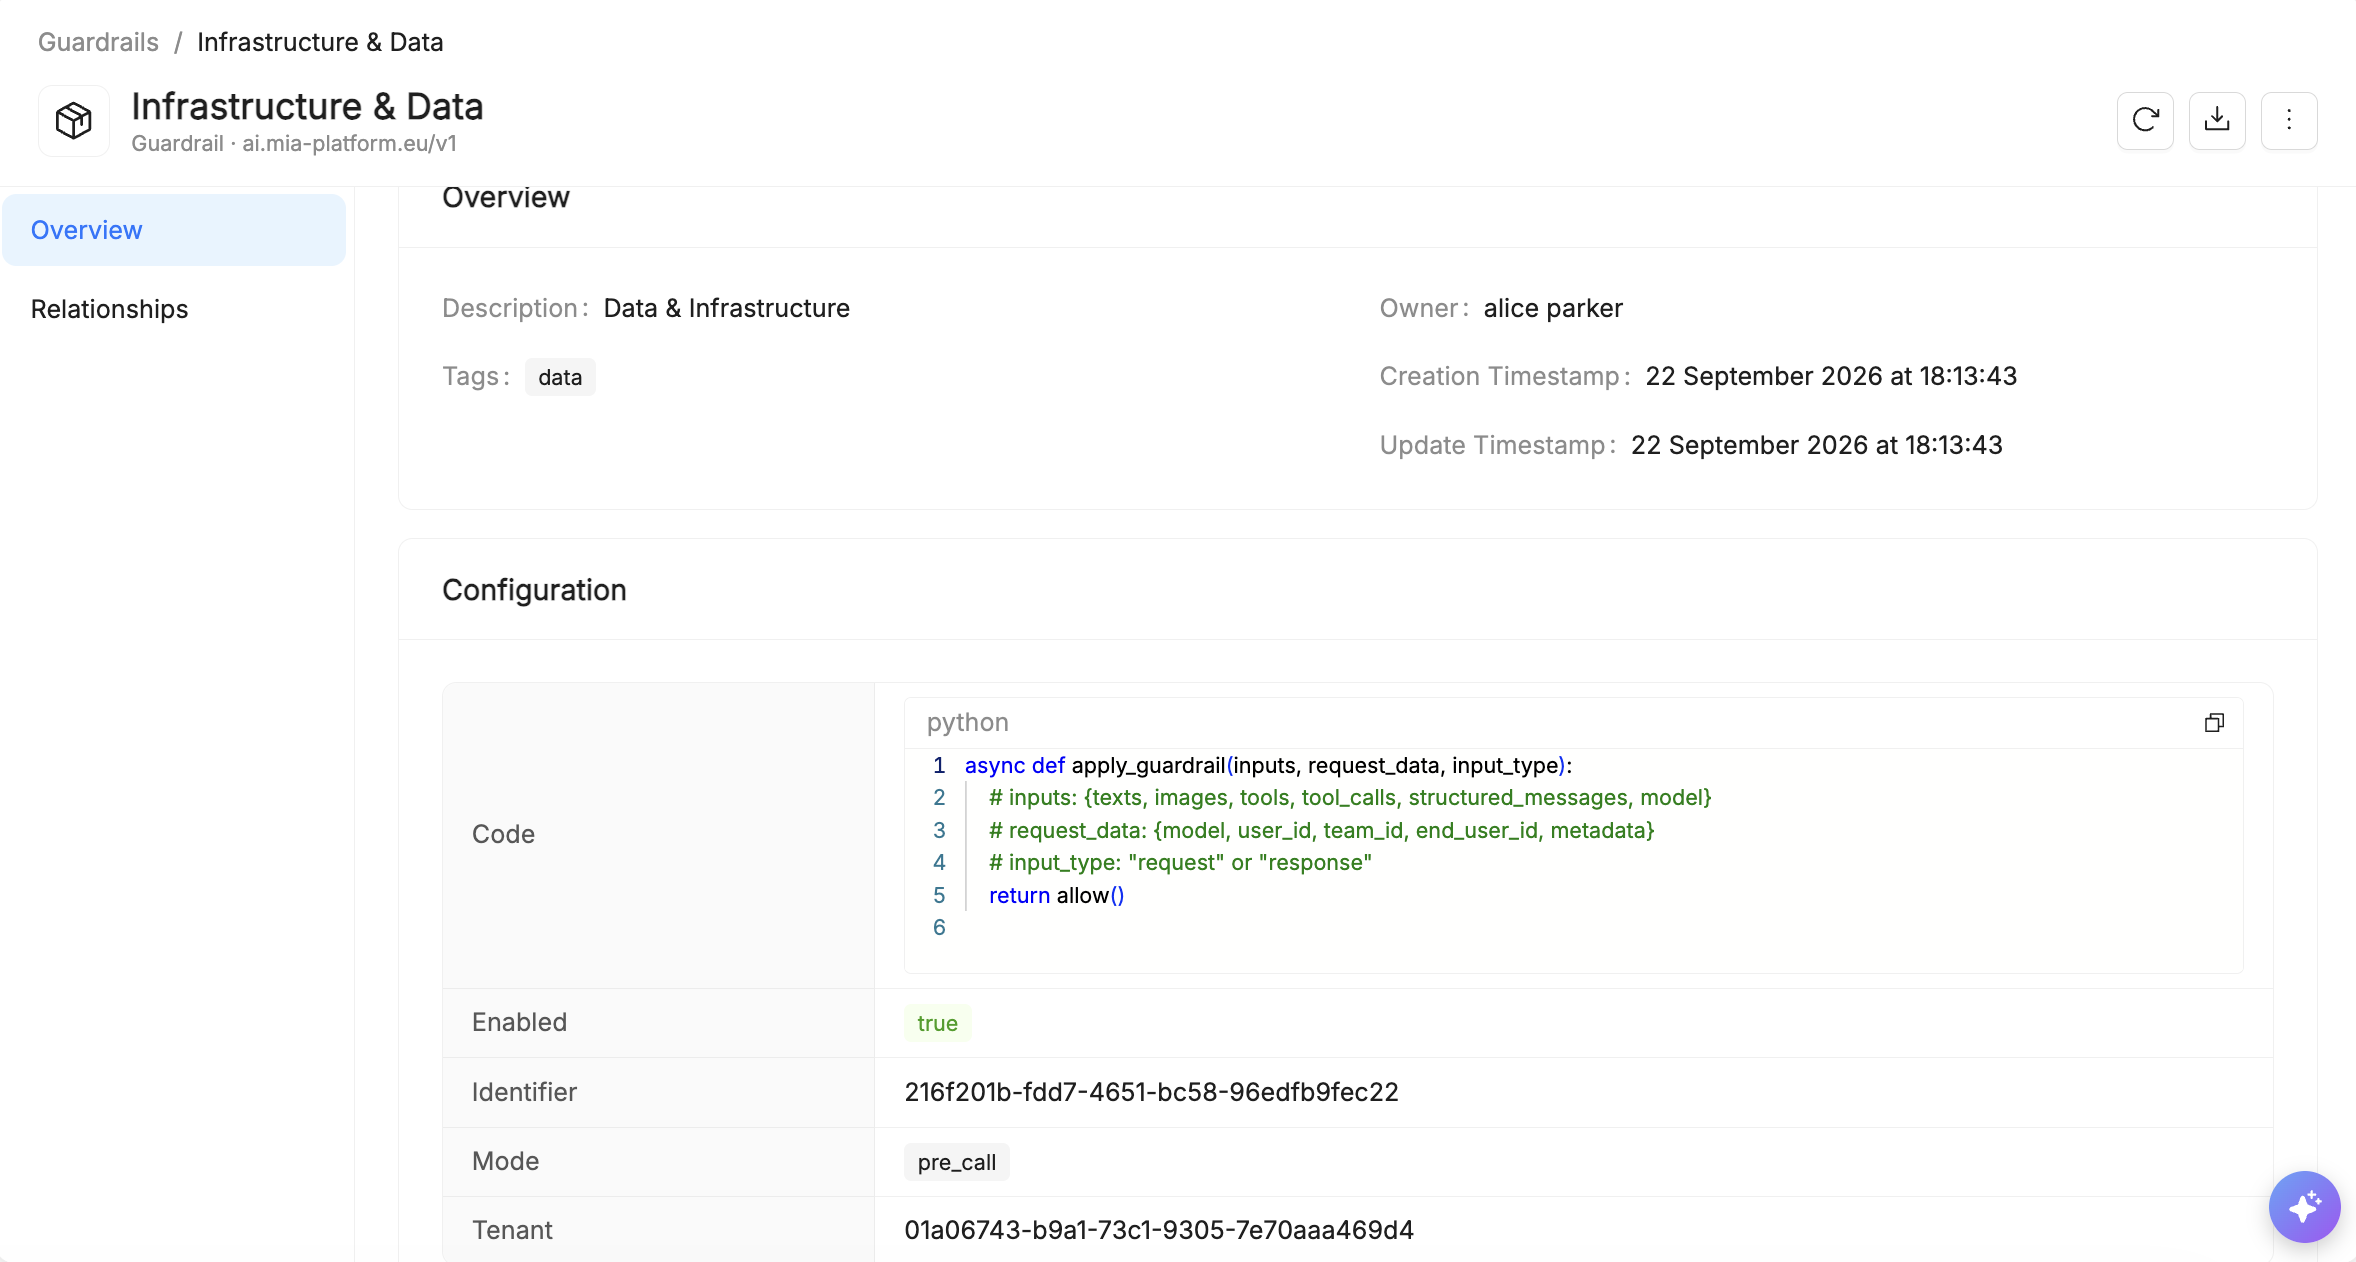This screenshot has width=2356, height=1262.
Task: Click the Tags field label
Action: click(475, 376)
